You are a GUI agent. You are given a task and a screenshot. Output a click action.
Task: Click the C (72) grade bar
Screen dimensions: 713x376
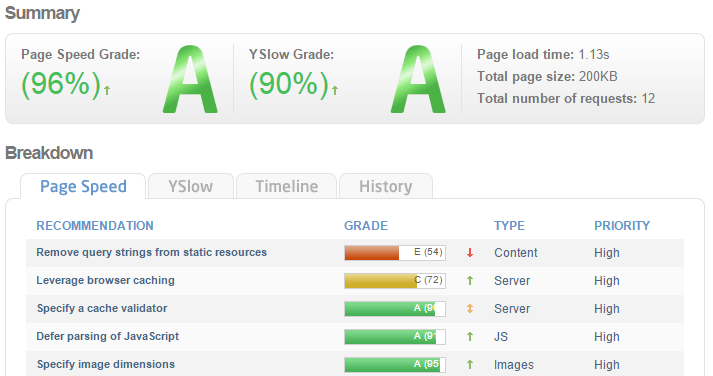click(395, 281)
